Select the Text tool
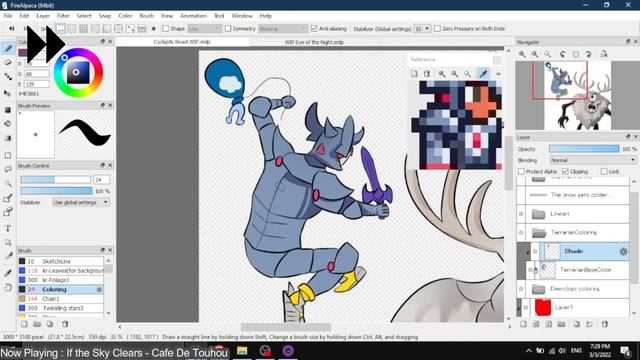The width and height of the screenshot is (640, 360). click(x=8, y=229)
